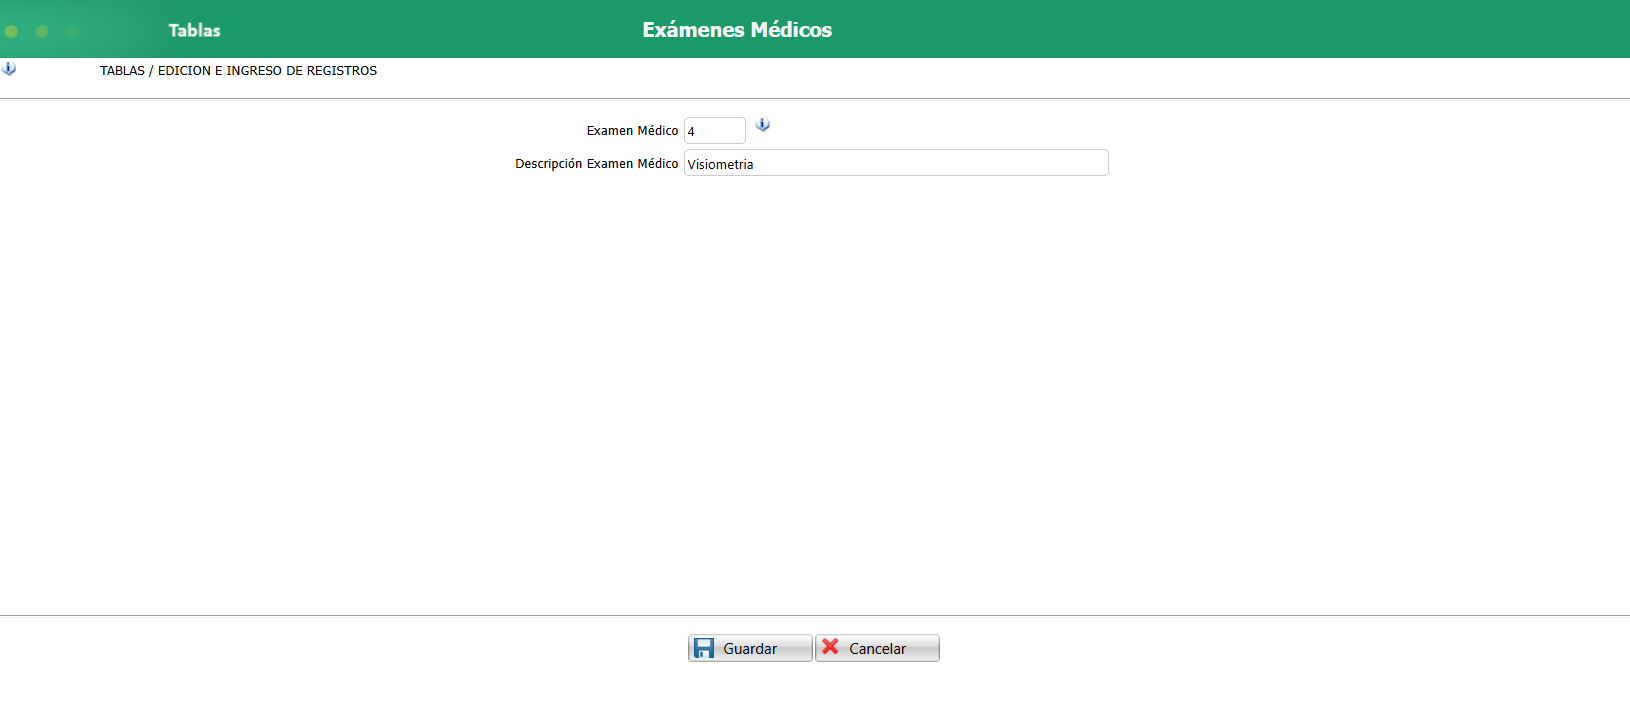Click the Examen Médico field label

(632, 131)
